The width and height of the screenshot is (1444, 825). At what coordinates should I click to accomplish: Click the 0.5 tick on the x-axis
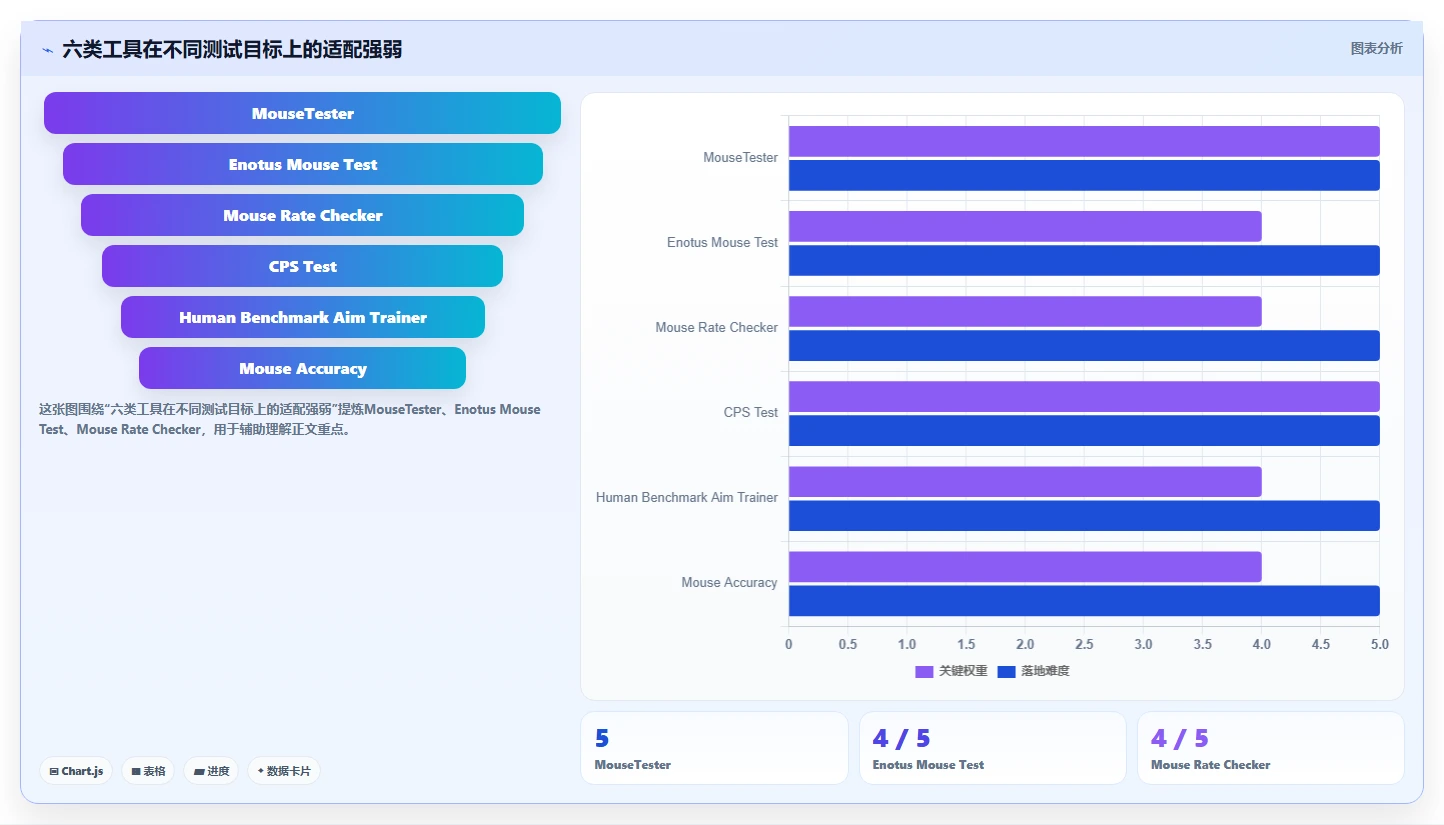click(x=848, y=644)
